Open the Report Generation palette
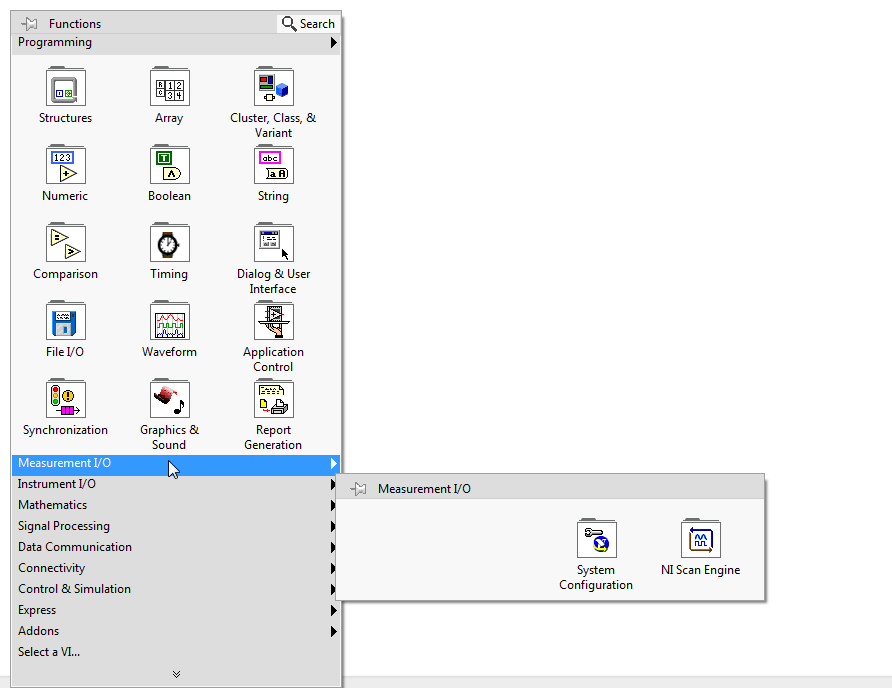This screenshot has width=892, height=688. click(274, 399)
